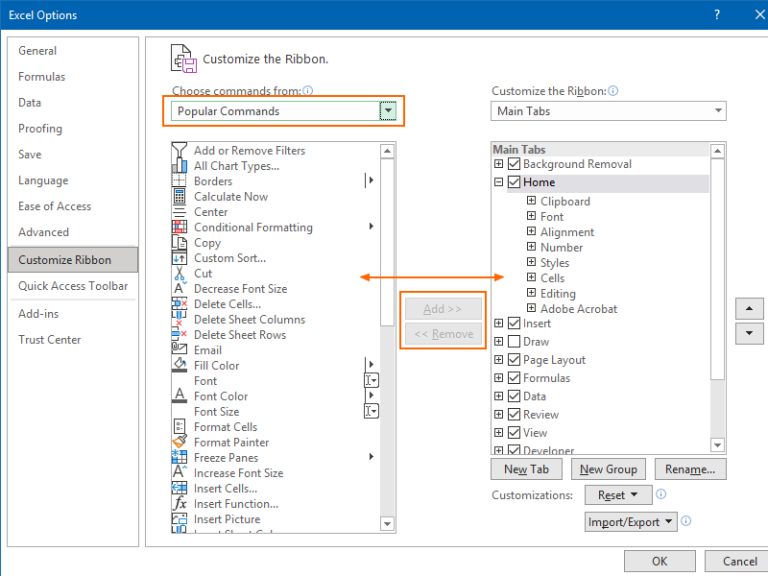Image resolution: width=768 pixels, height=576 pixels.
Task: Click the Move Up arrow button
Action: point(749,308)
